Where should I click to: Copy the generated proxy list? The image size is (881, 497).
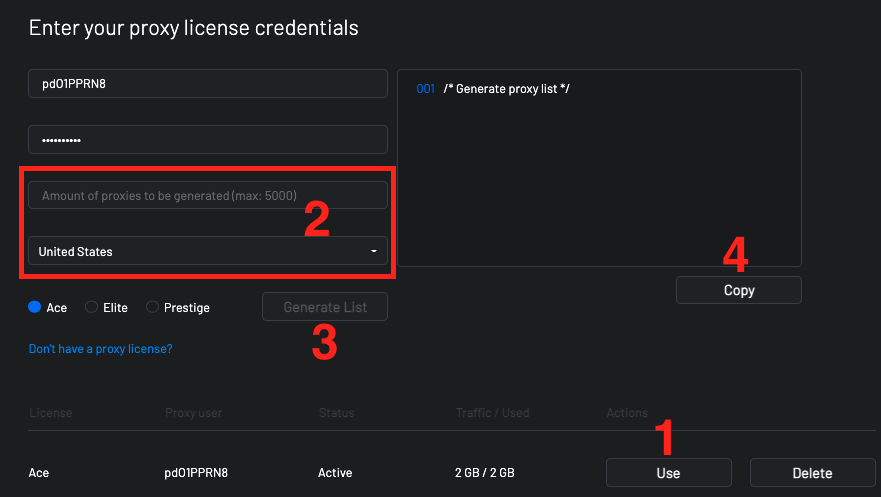pyautogui.click(x=739, y=290)
